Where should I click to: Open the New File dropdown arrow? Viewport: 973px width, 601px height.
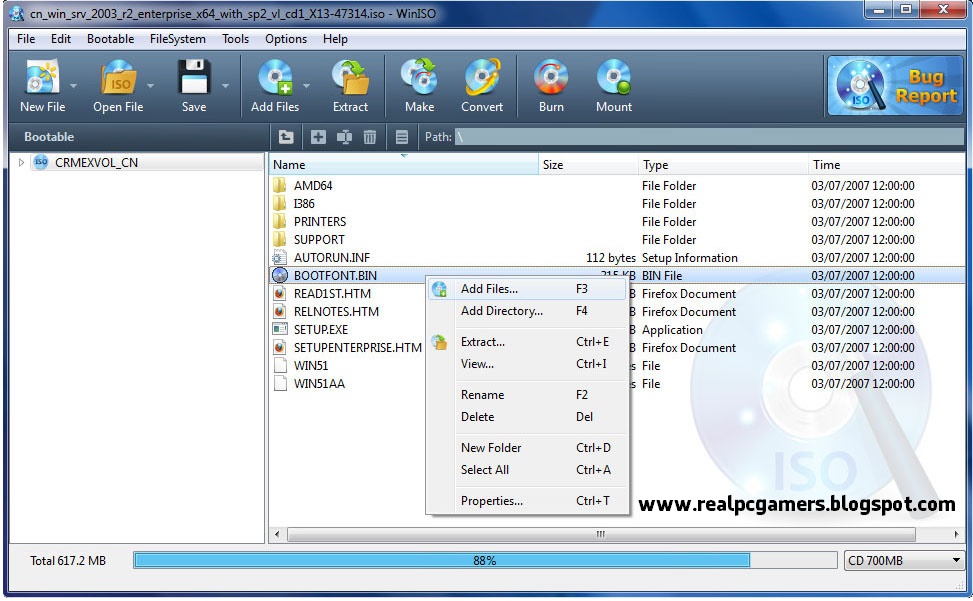coord(73,86)
